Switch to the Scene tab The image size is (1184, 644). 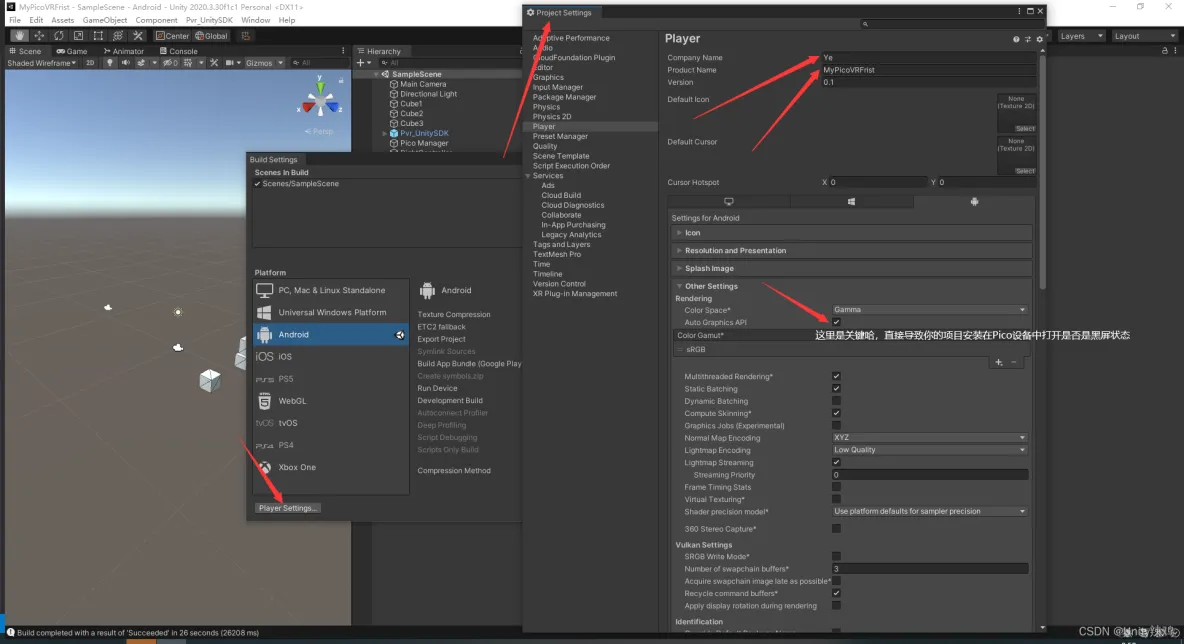click(x=25, y=51)
